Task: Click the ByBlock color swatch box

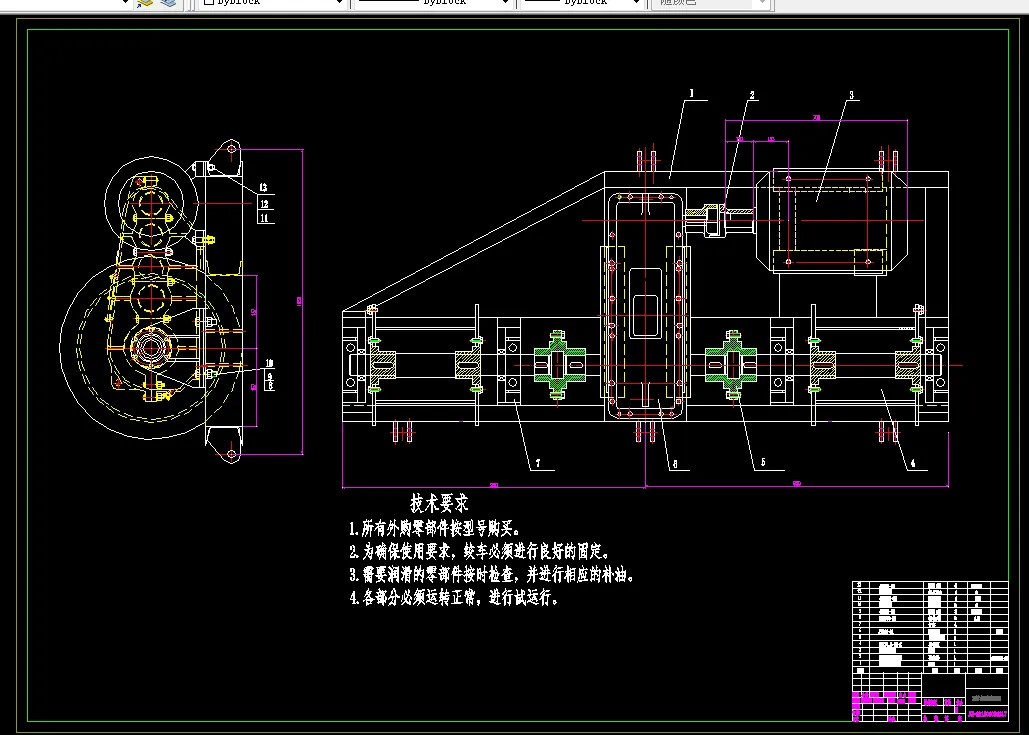Action: click(x=208, y=3)
